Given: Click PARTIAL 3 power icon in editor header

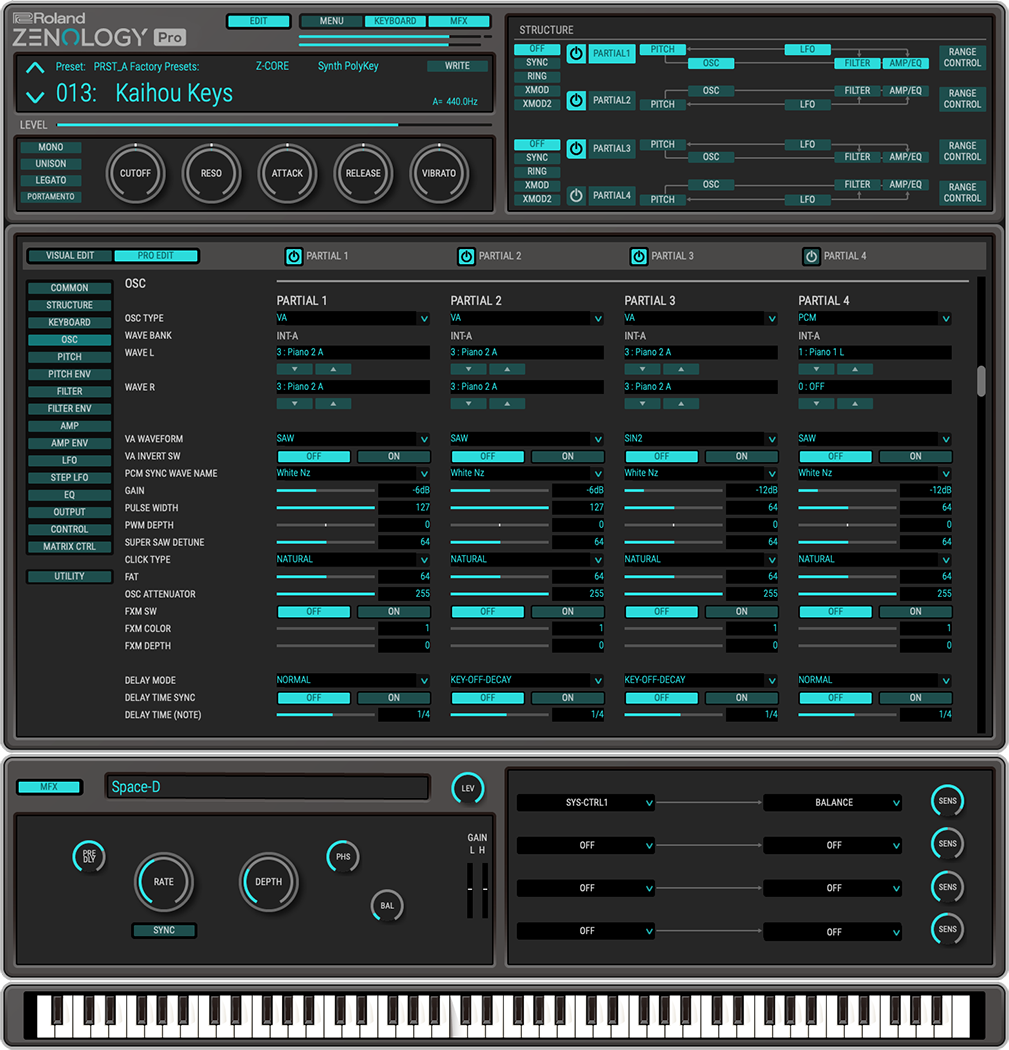Looking at the screenshot, I should 639,256.
